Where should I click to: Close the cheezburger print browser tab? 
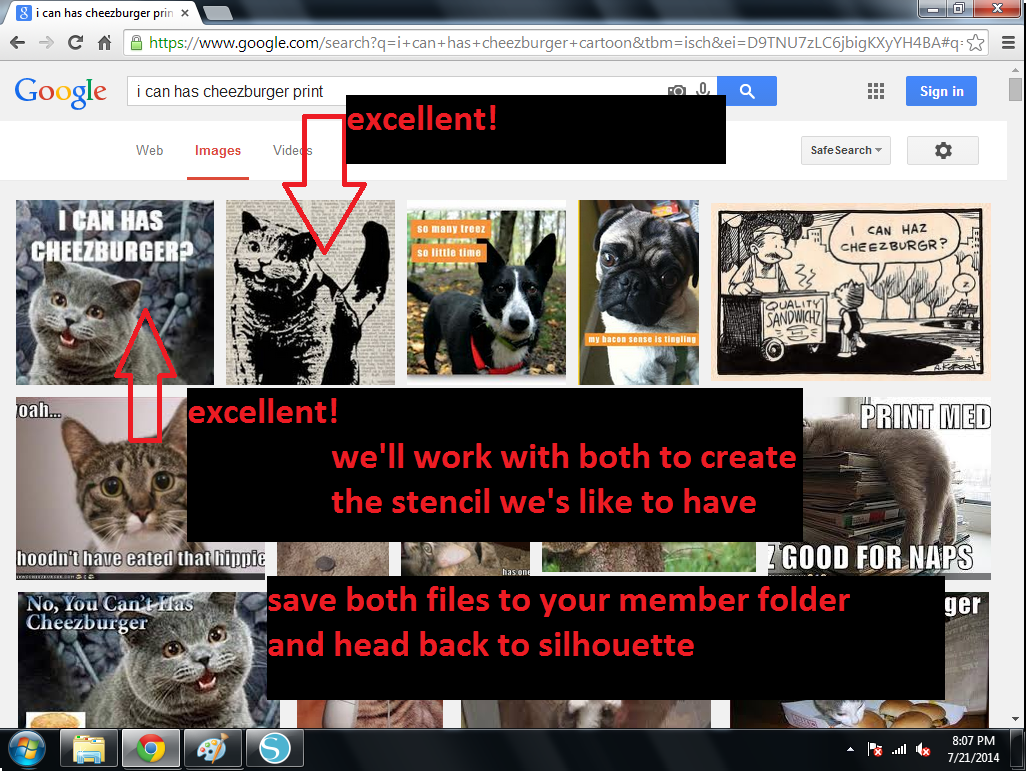(x=185, y=13)
